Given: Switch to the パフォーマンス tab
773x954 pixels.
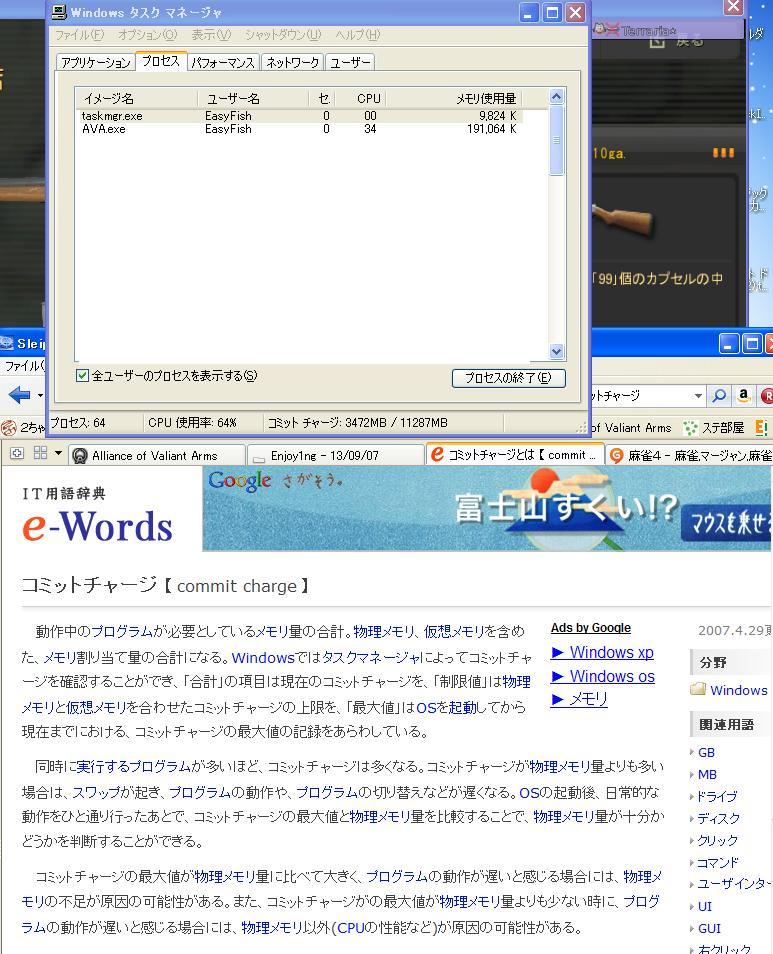Looking at the screenshot, I should (223, 62).
